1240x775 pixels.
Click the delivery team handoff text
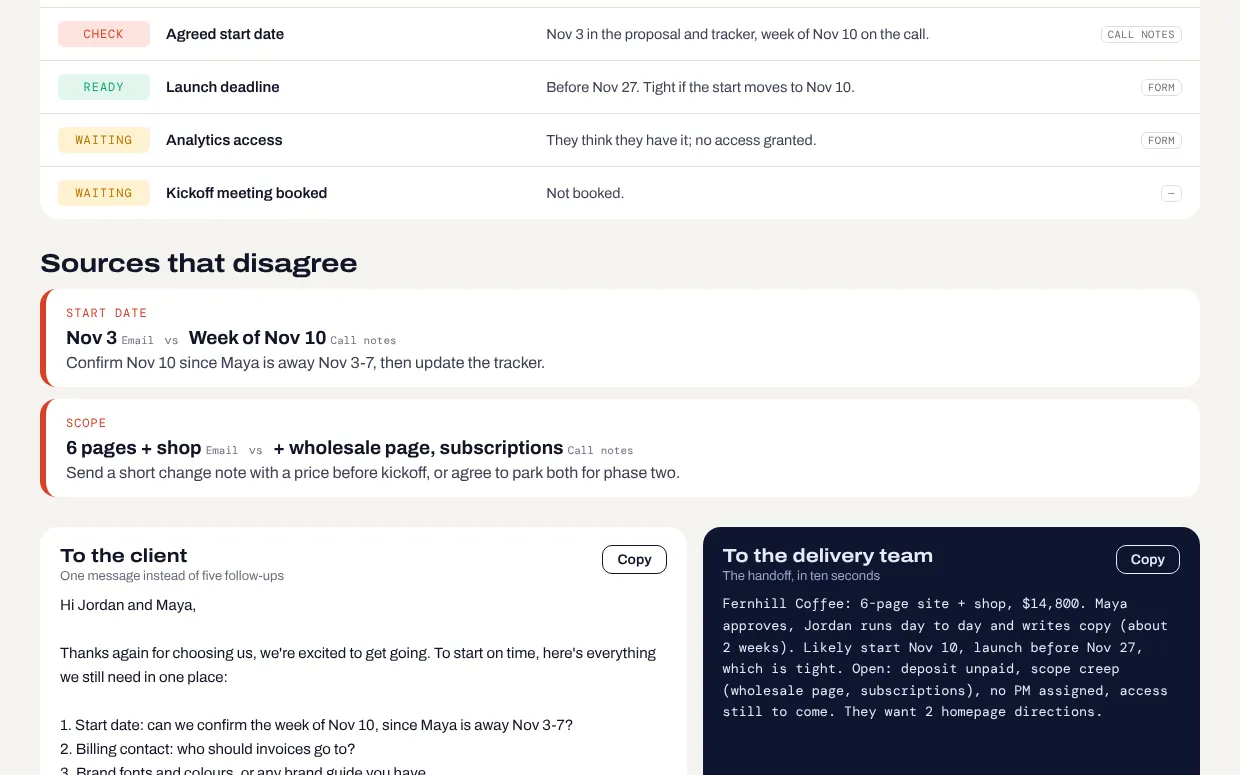point(945,658)
